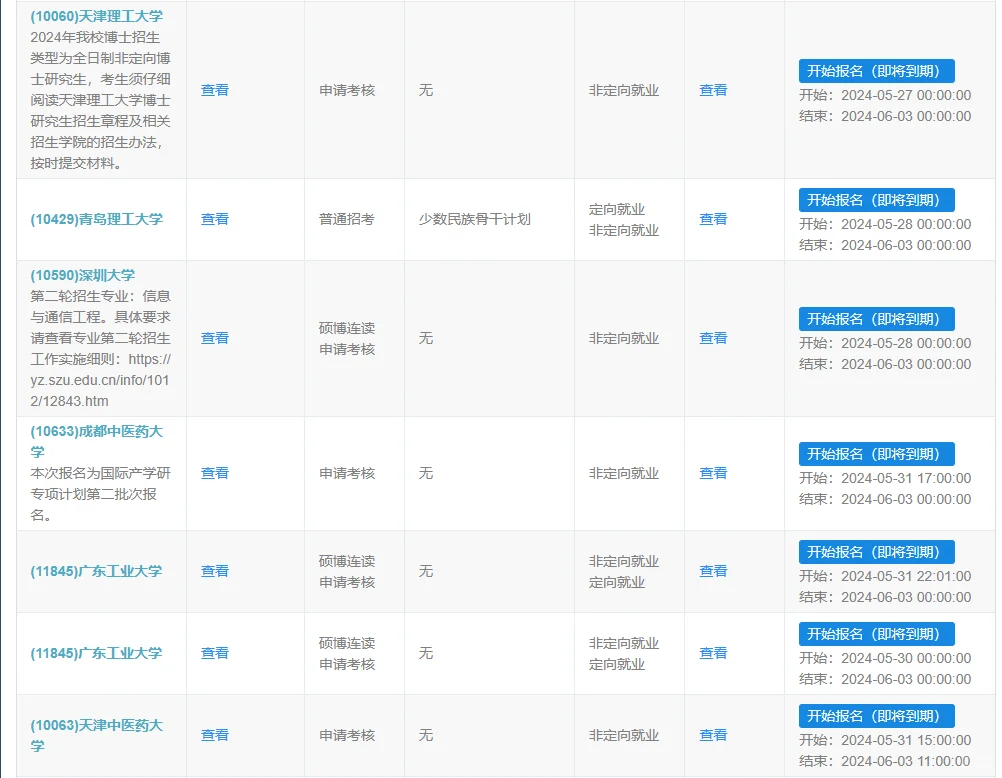Click 查看 link after 非定向就业 in 天津中医药大学 row
Image resolution: width=1002 pixels, height=778 pixels.
(x=713, y=735)
